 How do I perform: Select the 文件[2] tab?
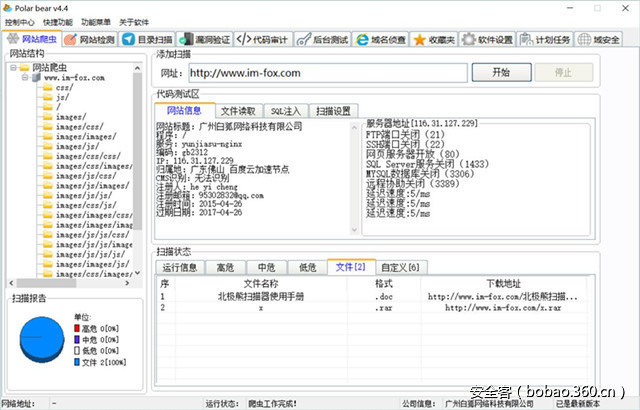[351, 266]
